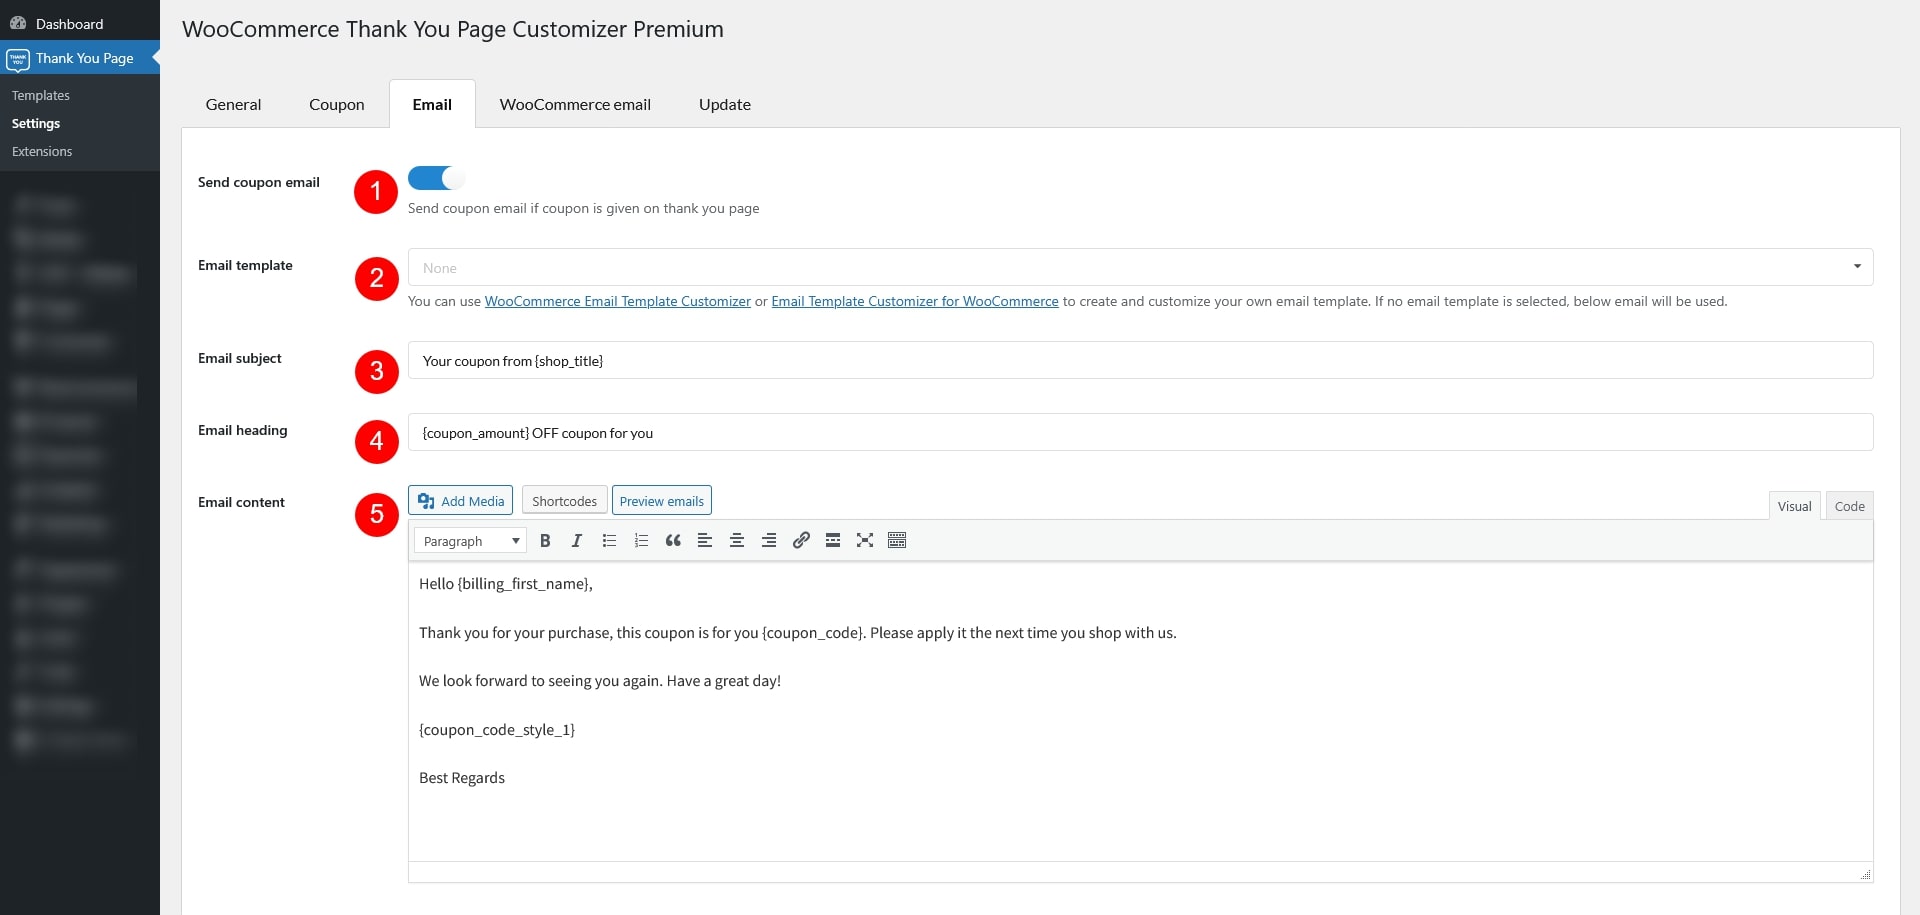Disable the Send coupon email switch
1920x915 pixels.
pos(436,178)
